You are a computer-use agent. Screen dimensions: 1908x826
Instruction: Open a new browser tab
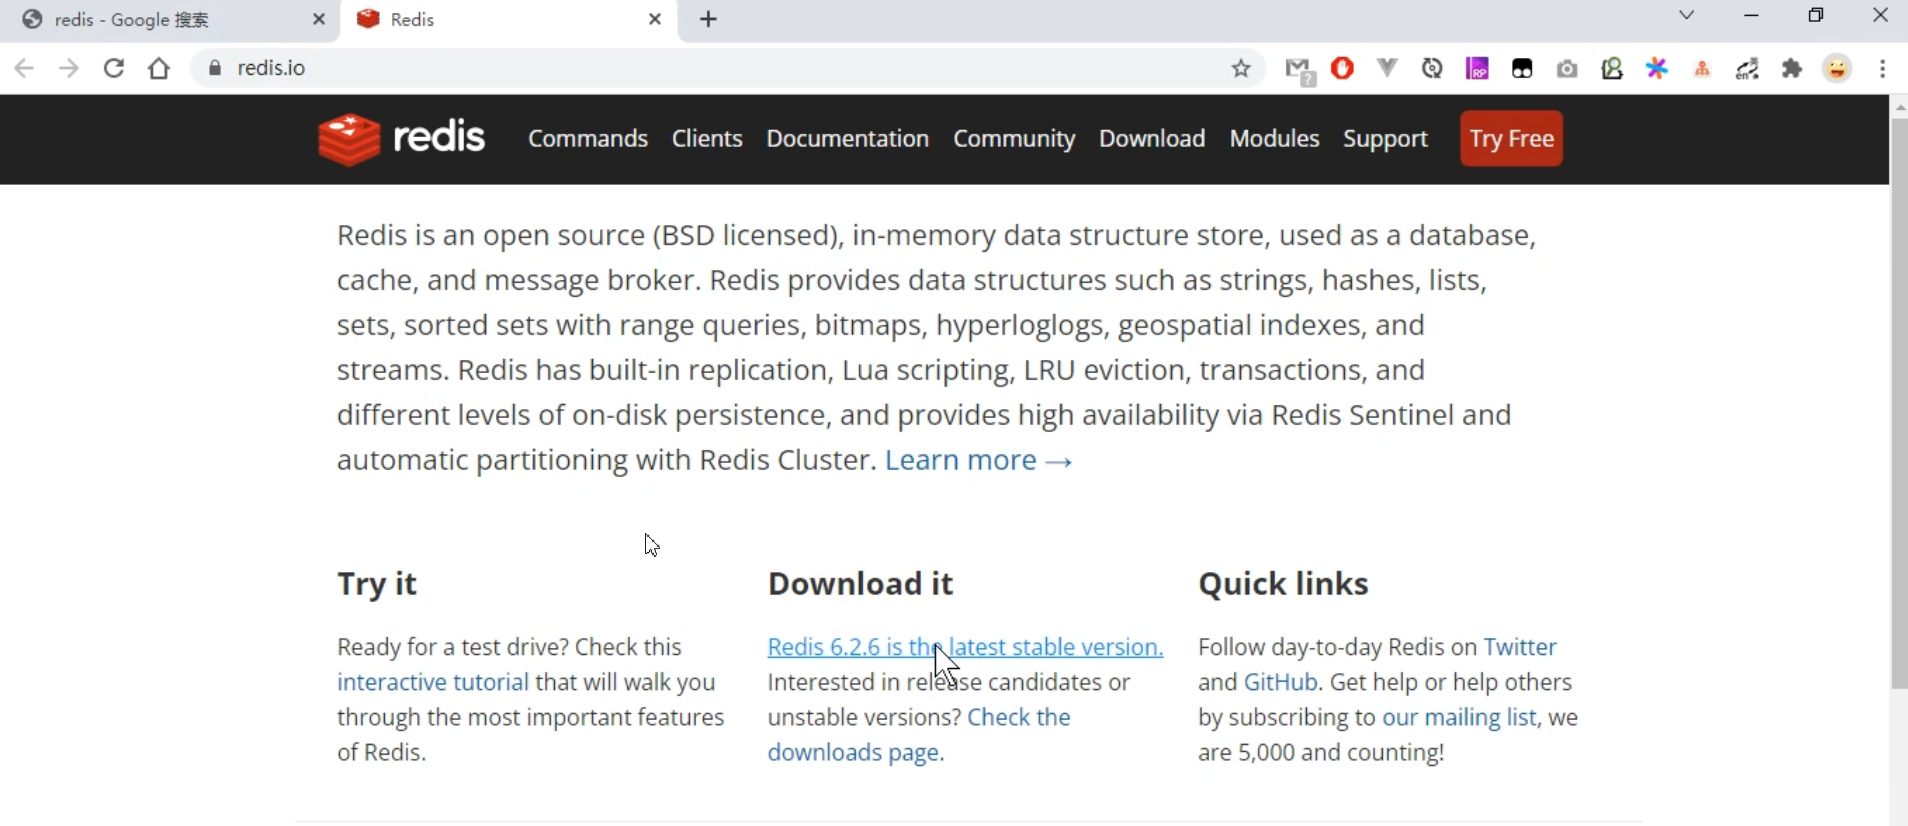point(708,19)
